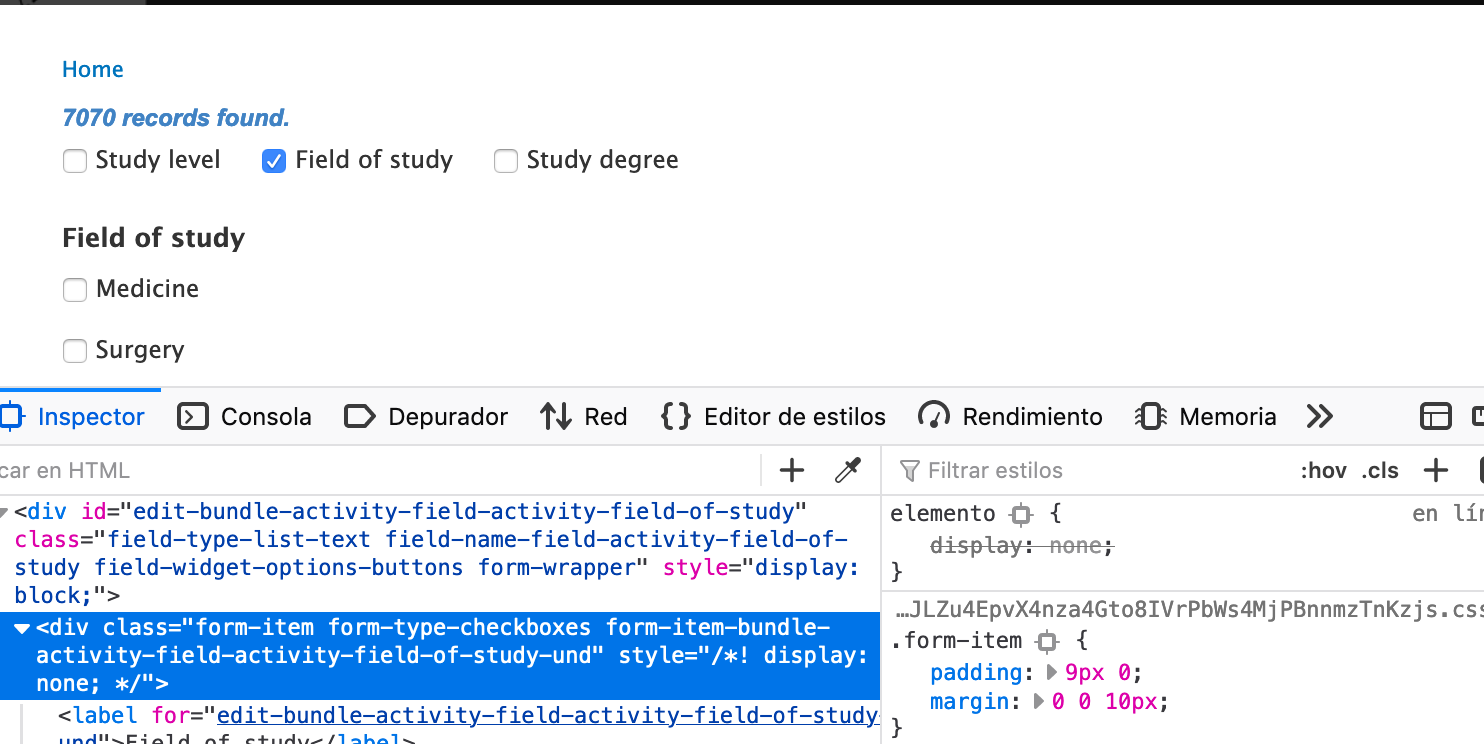Click the highlight icon next to .form-item

[x=1047, y=641]
